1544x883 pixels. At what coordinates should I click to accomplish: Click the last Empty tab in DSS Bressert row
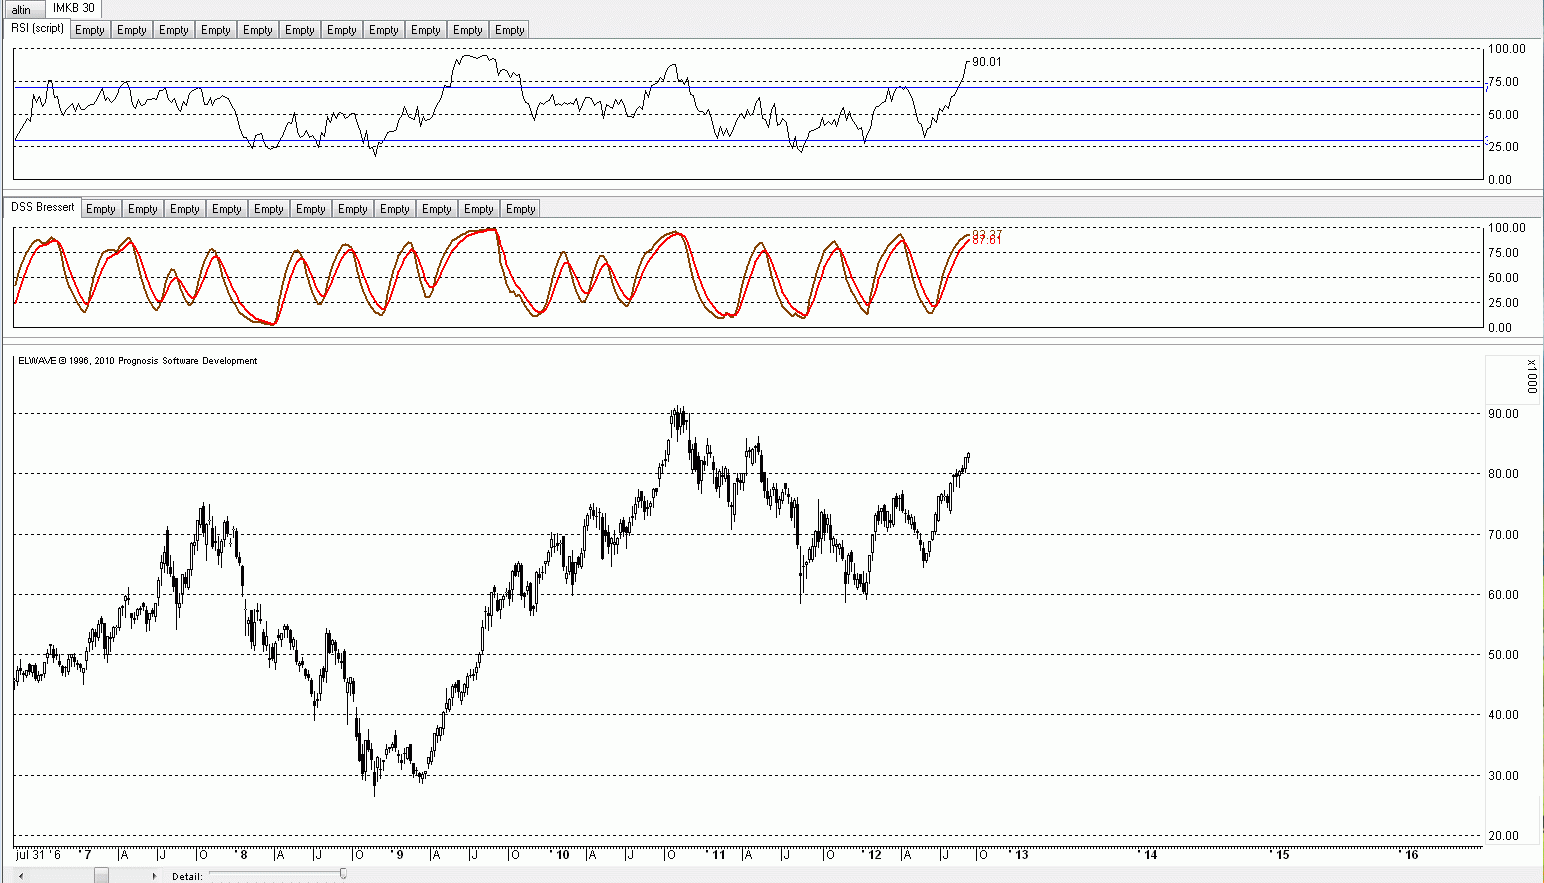tap(521, 209)
